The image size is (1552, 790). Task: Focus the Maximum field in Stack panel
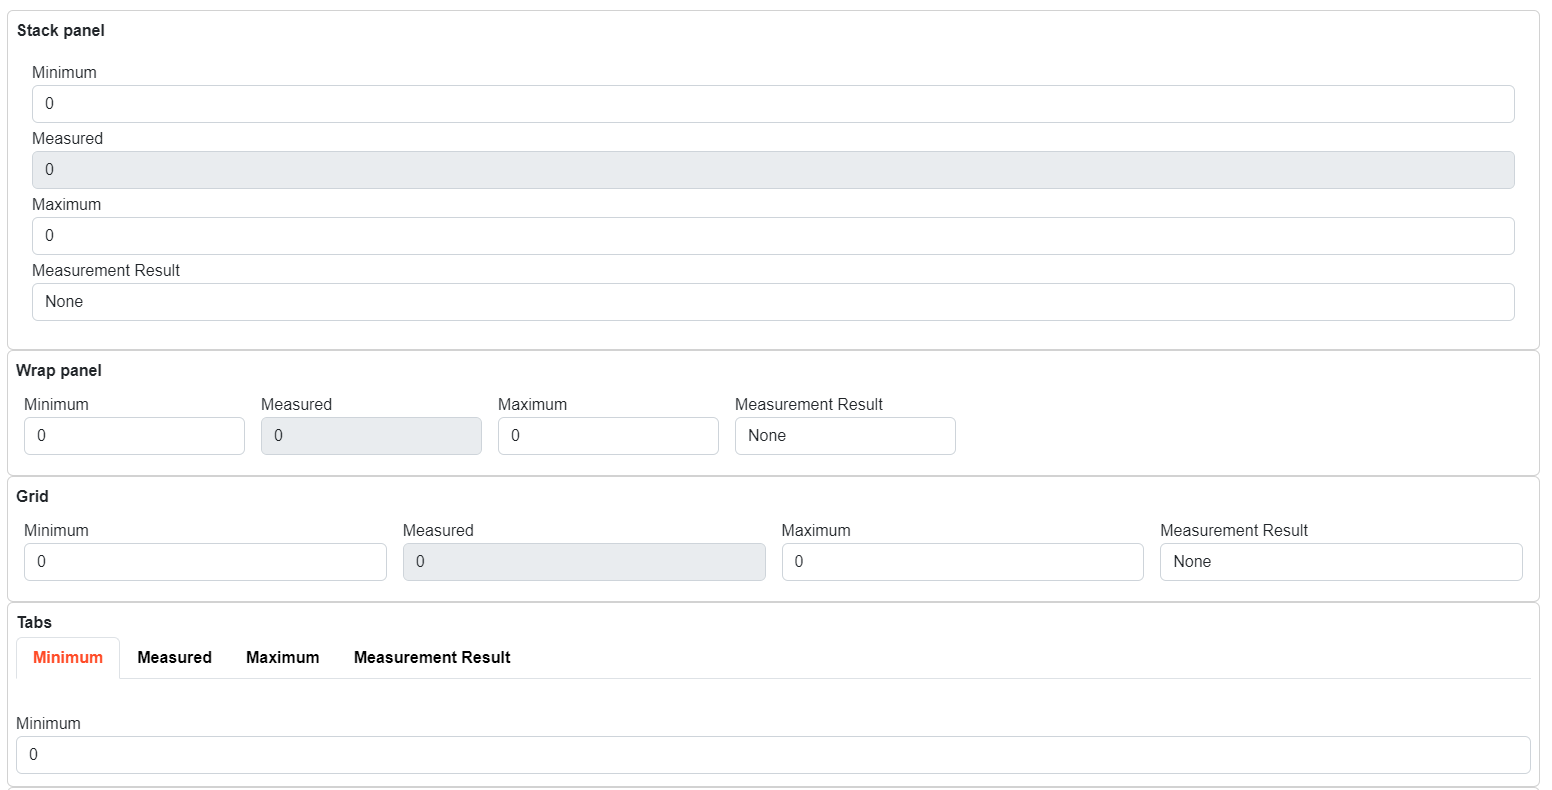(772, 236)
